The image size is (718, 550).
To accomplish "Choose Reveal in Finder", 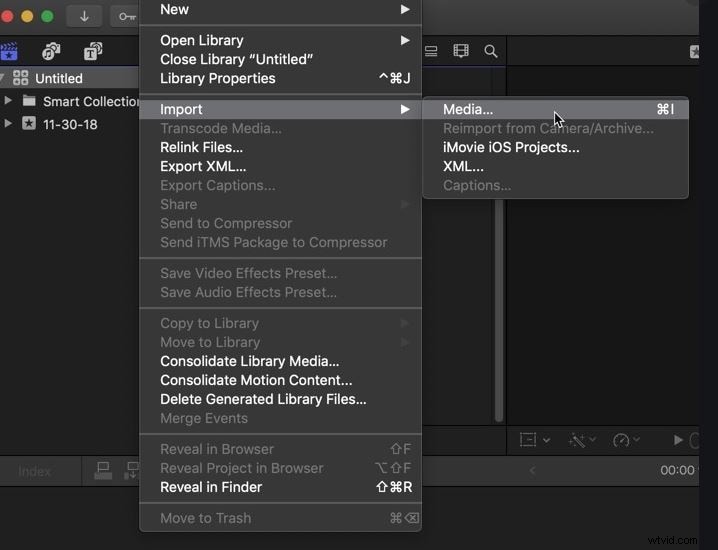I will click(x=280, y=487).
